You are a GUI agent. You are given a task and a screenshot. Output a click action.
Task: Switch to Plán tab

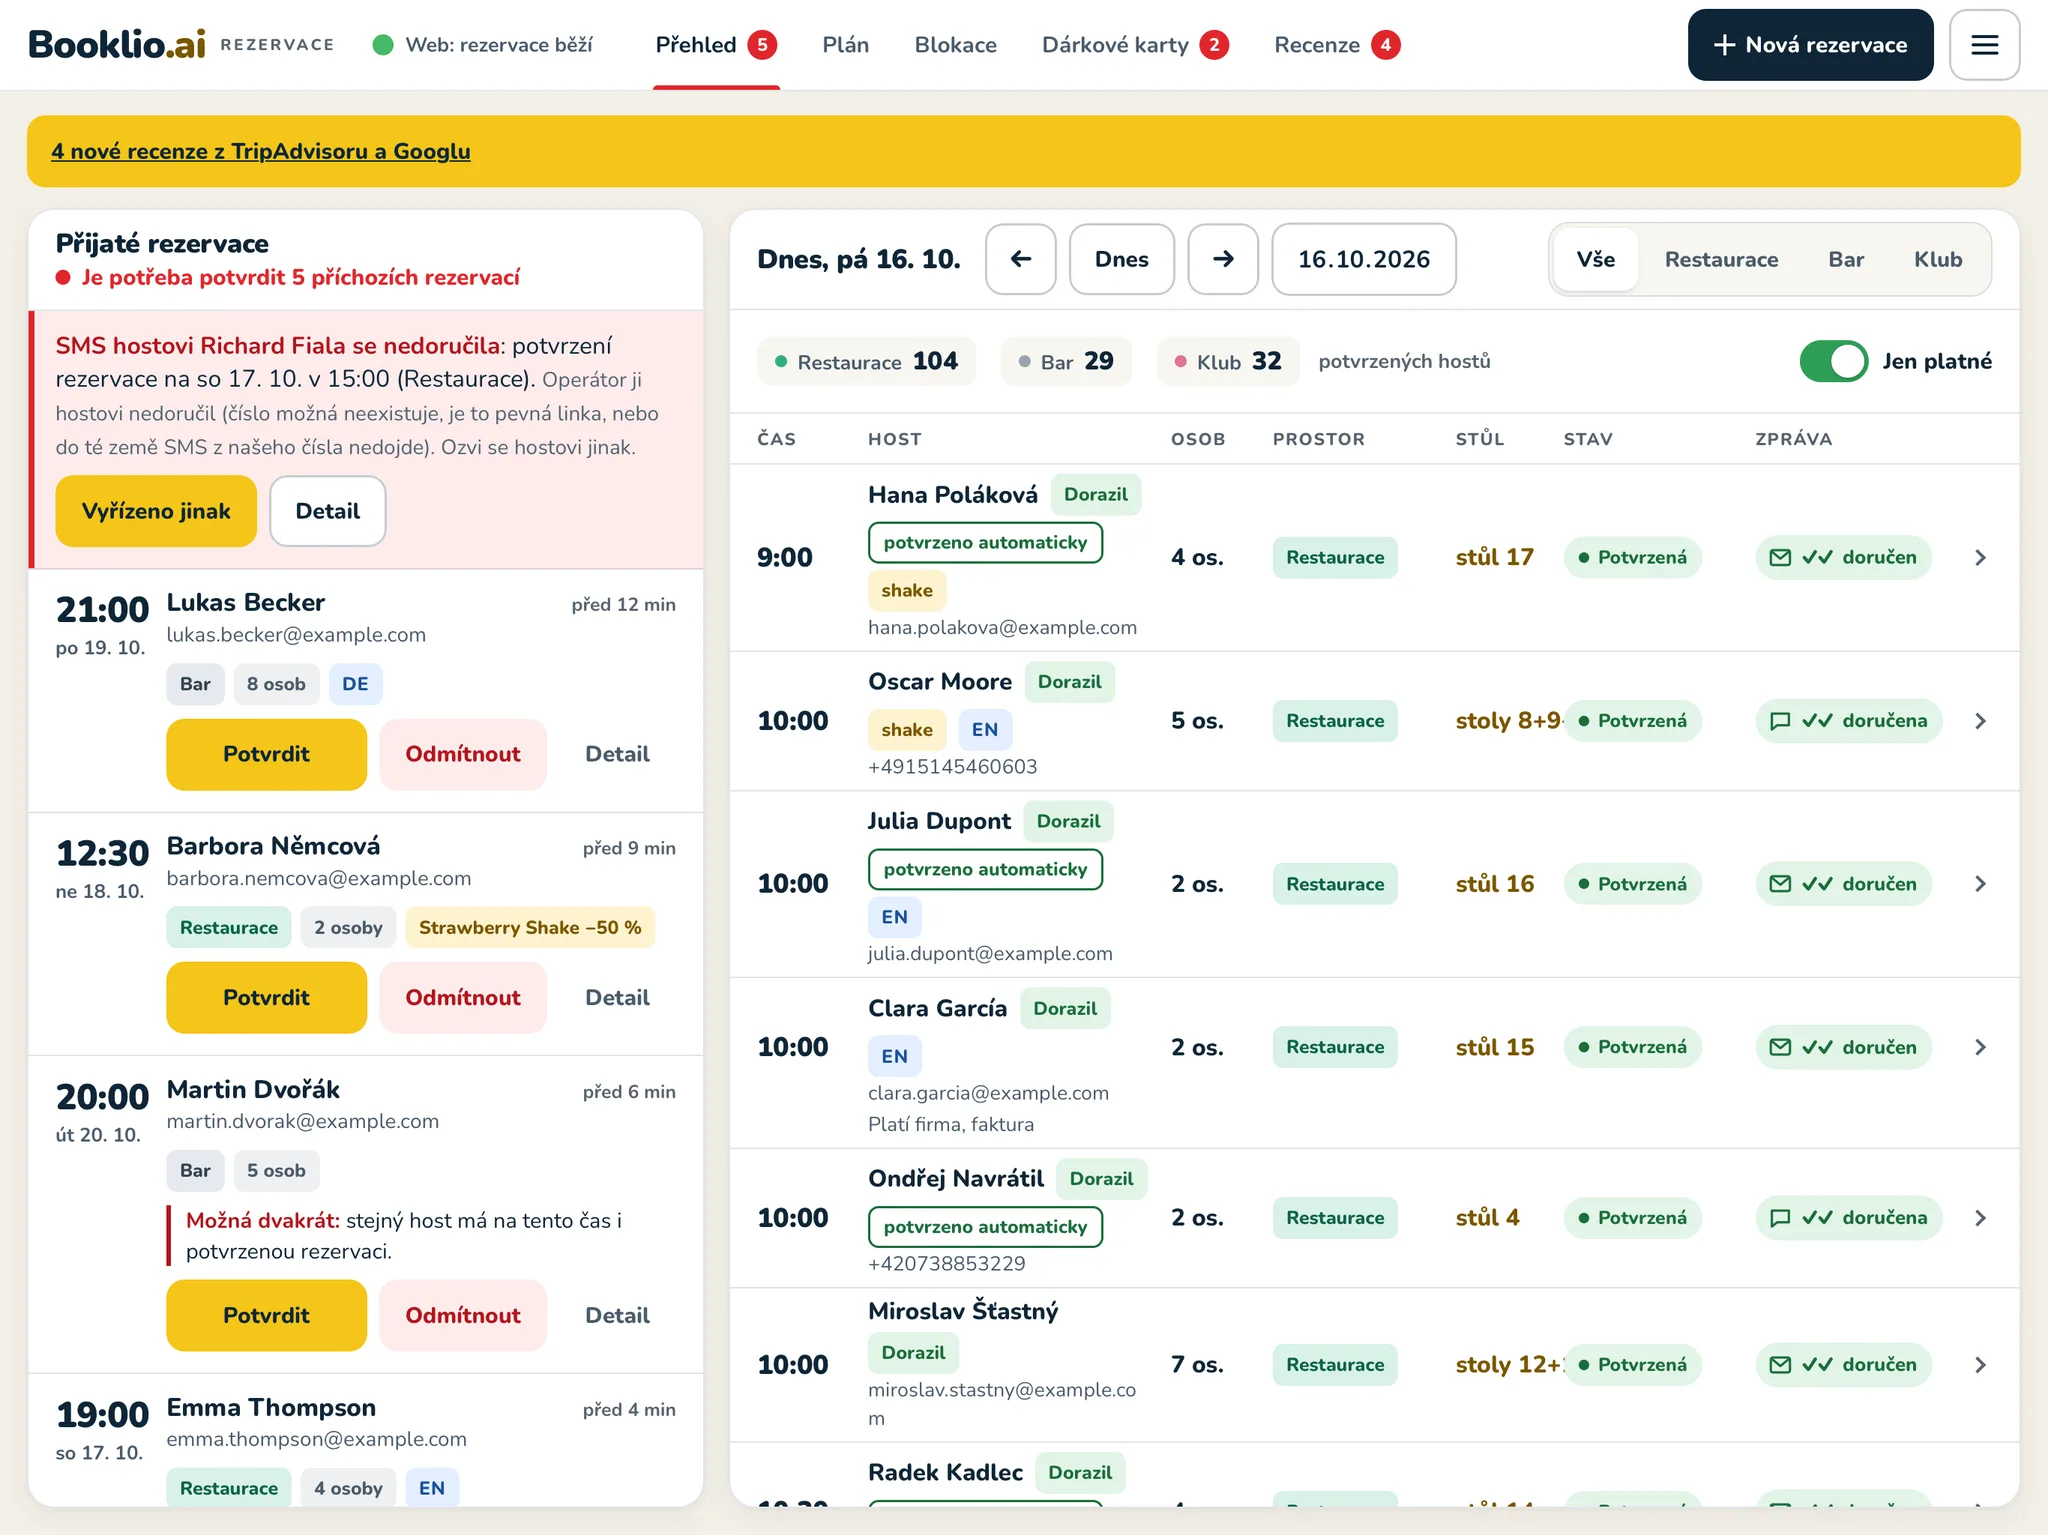pyautogui.click(x=845, y=45)
